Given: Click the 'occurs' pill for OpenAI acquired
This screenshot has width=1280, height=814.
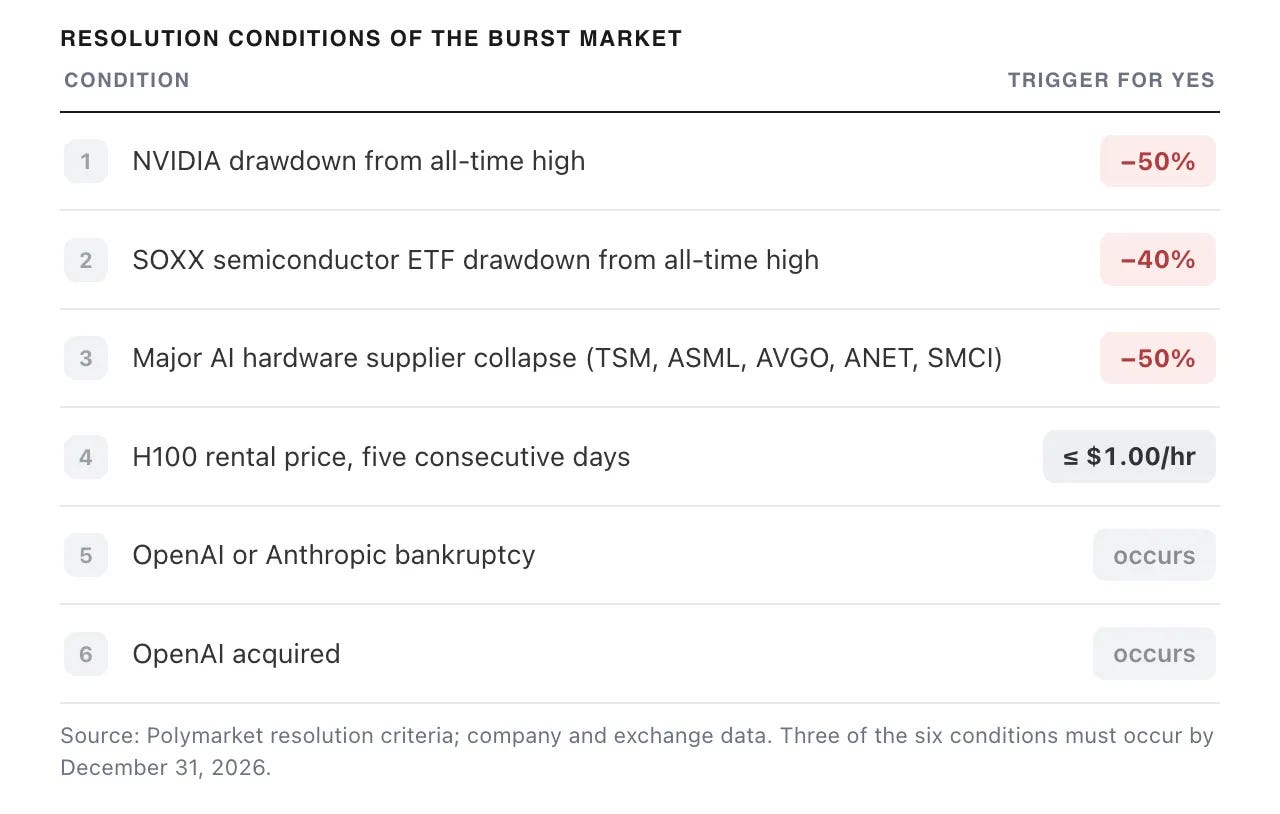Looking at the screenshot, I should 1154,654.
